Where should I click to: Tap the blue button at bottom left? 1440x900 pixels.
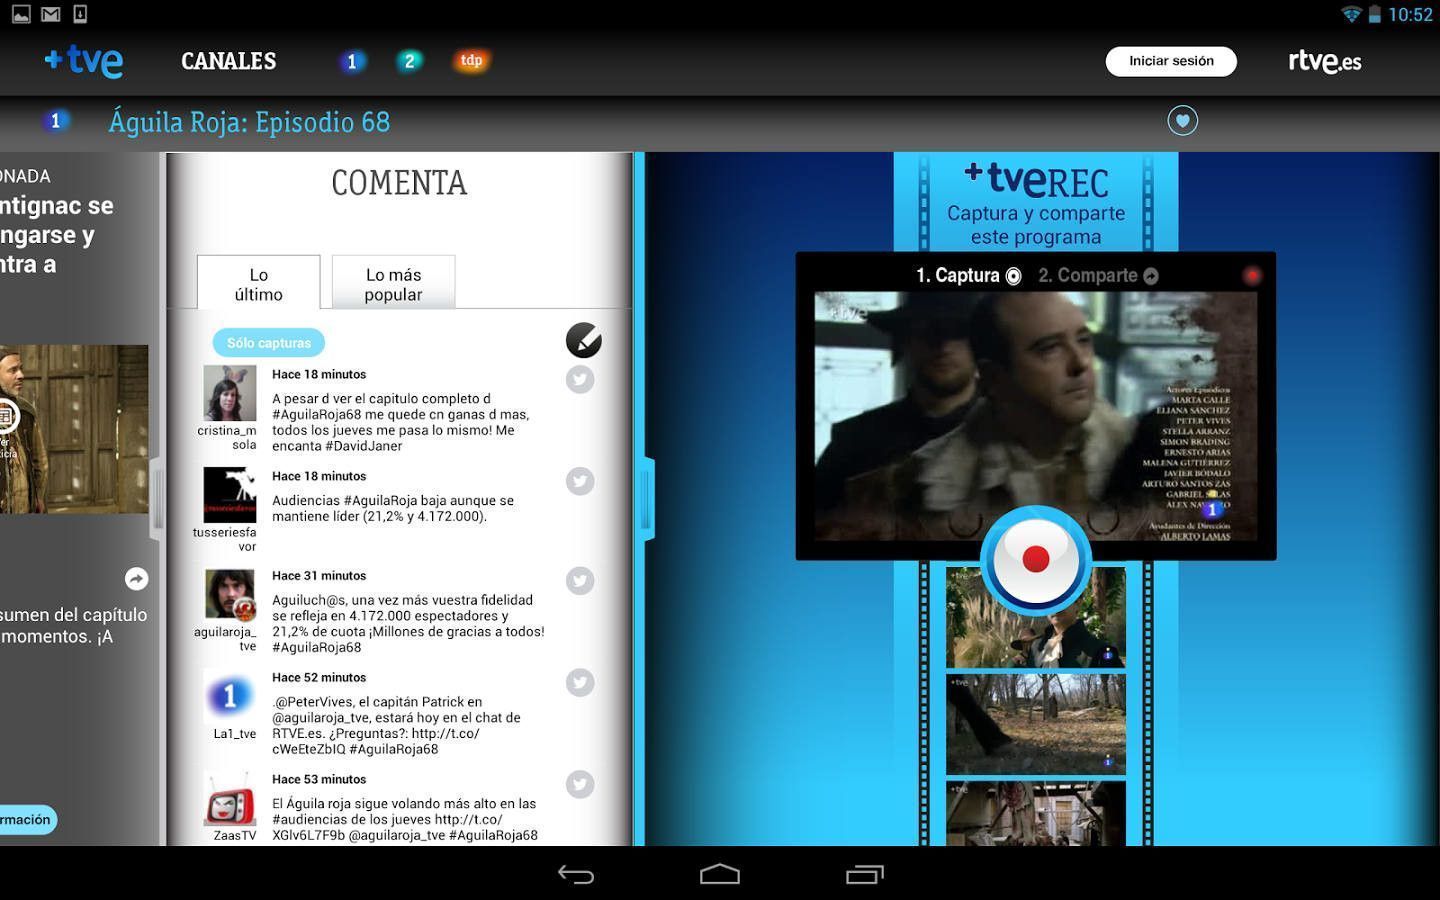pos(28,820)
